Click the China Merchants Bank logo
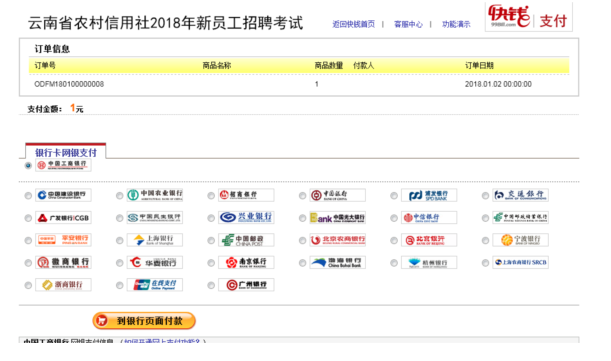The height and width of the screenshot is (361, 611). (x=246, y=195)
